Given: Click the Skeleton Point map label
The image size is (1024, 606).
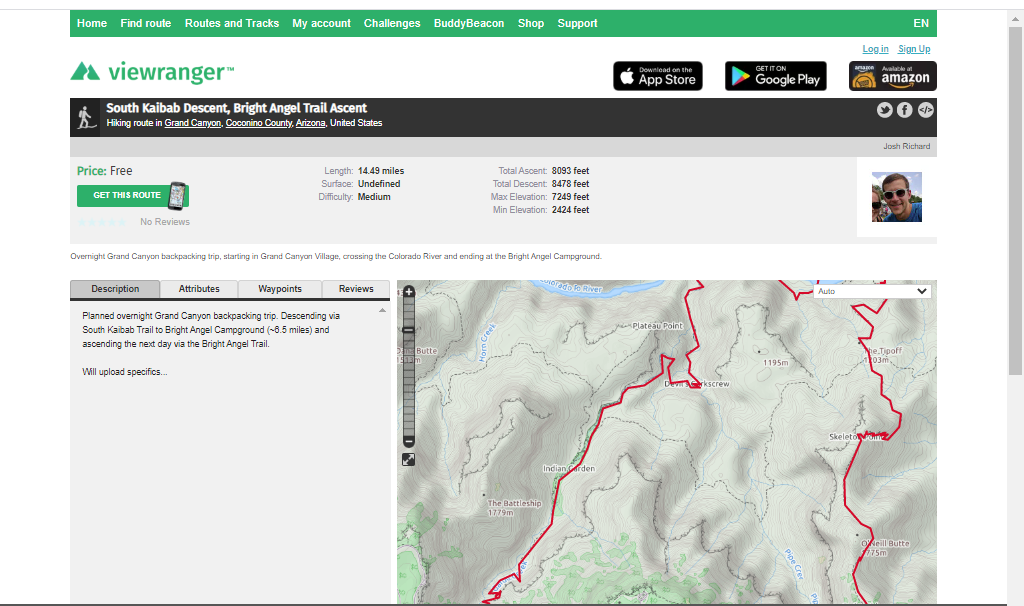Looking at the screenshot, I should [857, 437].
